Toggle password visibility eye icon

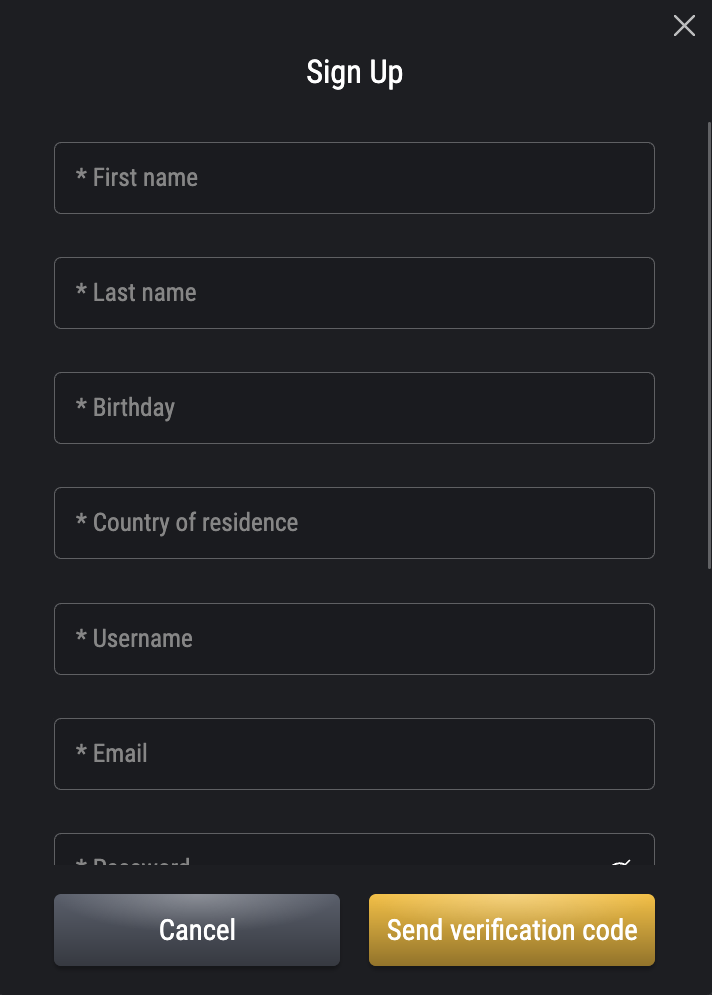point(621,861)
